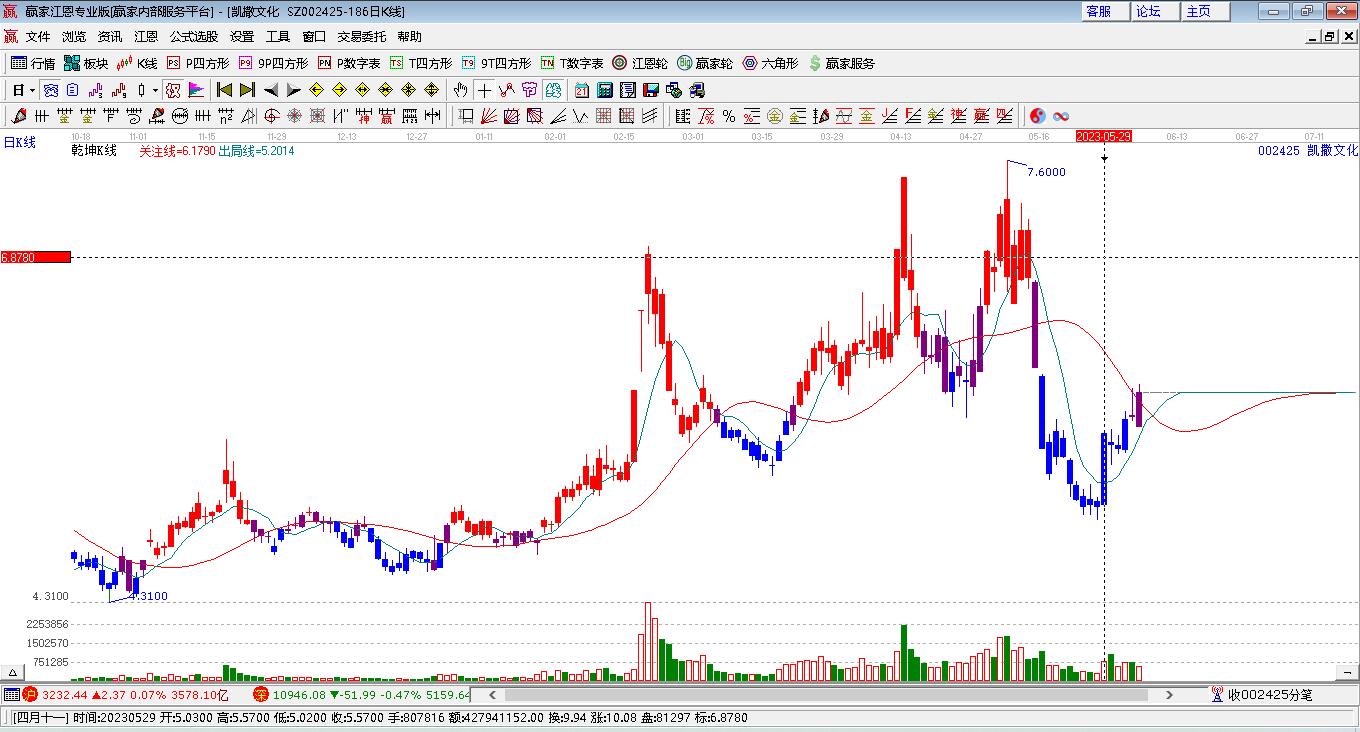The height and width of the screenshot is (732, 1360).
Task: Open the 9T四方形 tool
Action: (x=496, y=63)
